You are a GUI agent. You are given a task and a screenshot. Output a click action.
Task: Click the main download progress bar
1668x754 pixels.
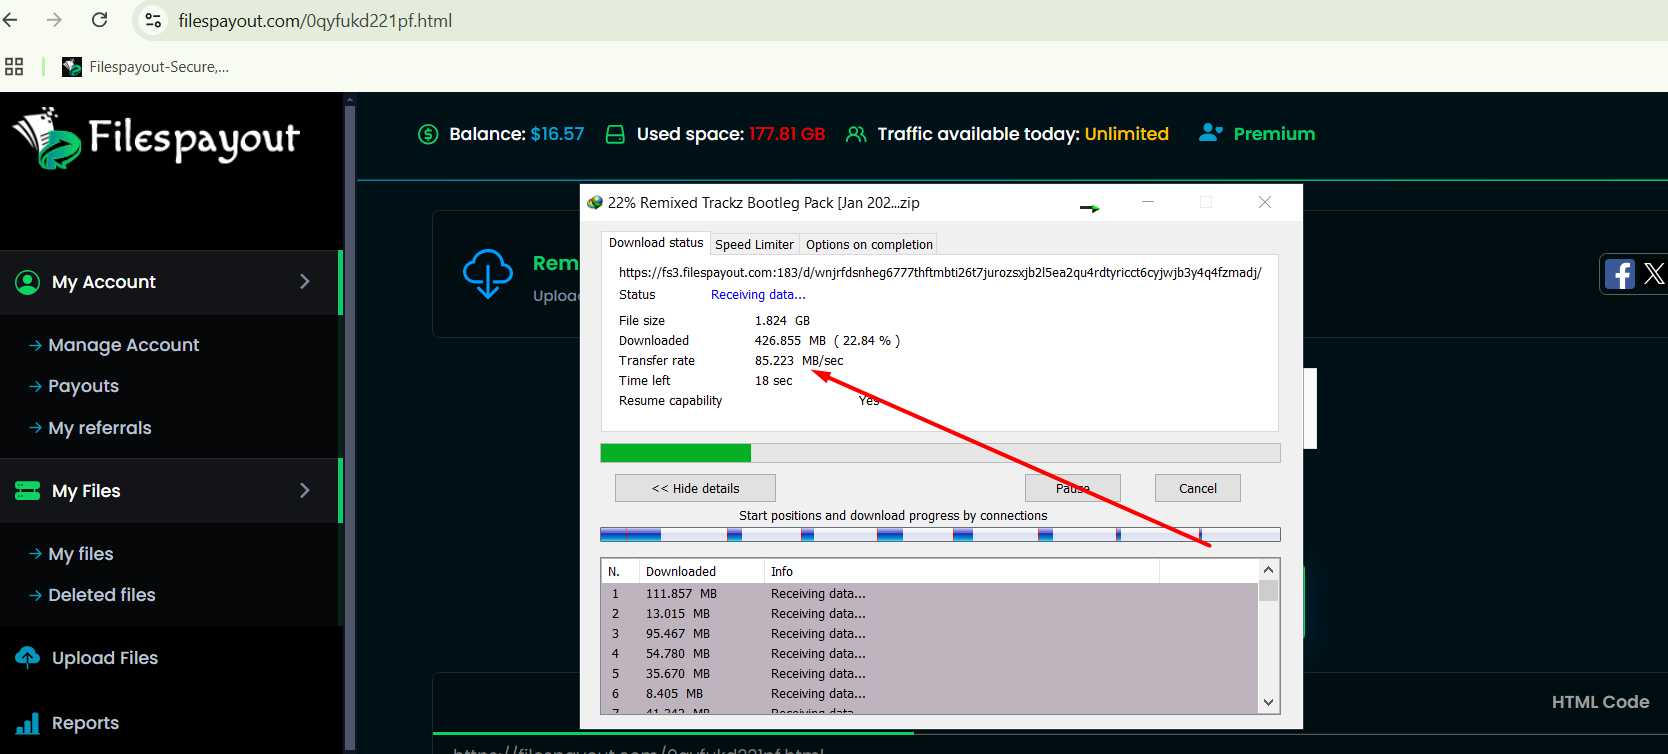point(940,453)
